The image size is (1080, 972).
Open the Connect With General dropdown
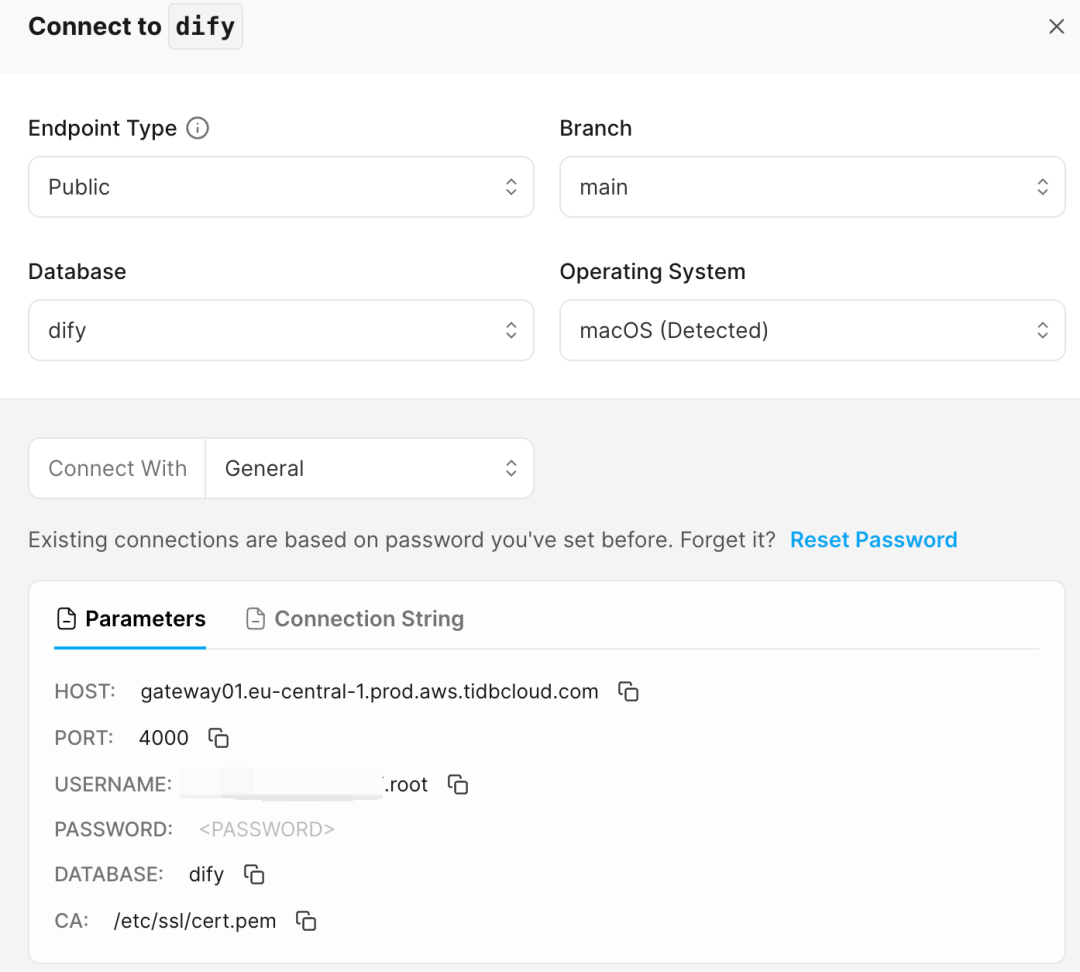point(369,468)
